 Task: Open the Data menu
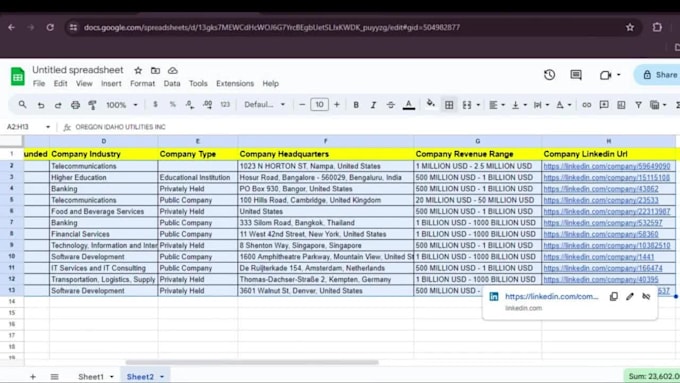(172, 83)
